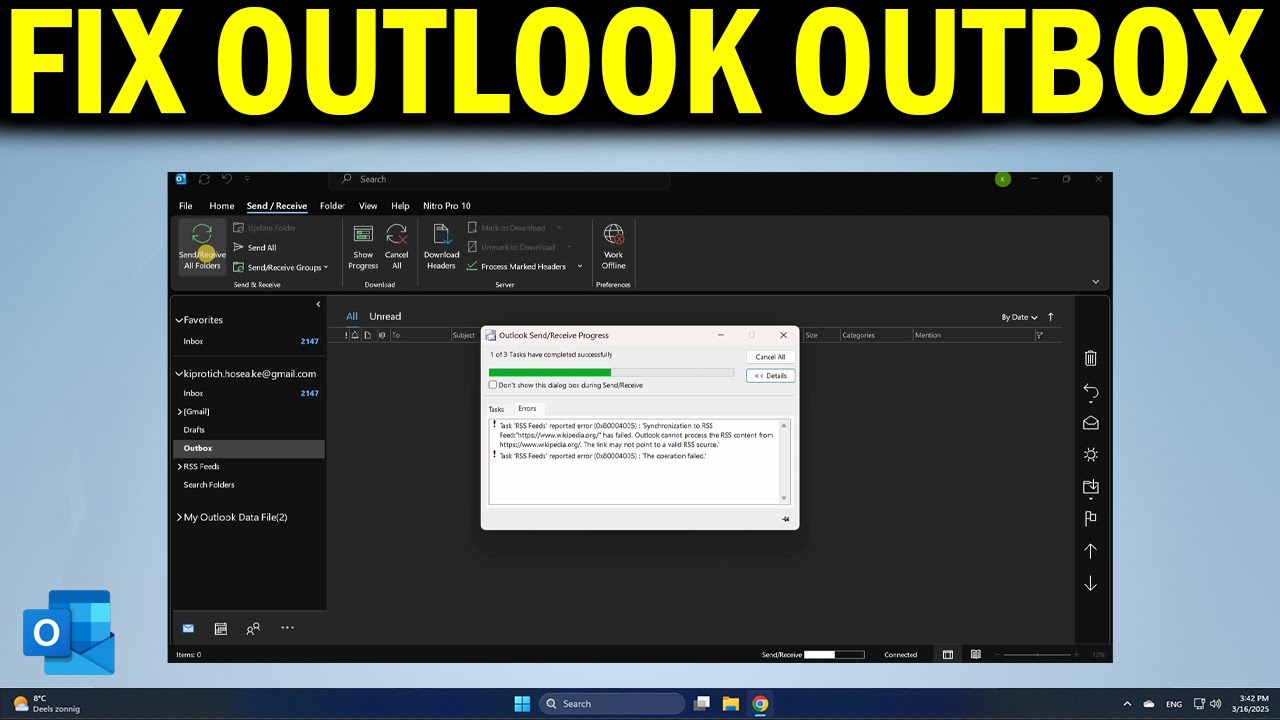Check Don't show this dialog box checkbox
This screenshot has width=1280, height=720.
[x=493, y=384]
